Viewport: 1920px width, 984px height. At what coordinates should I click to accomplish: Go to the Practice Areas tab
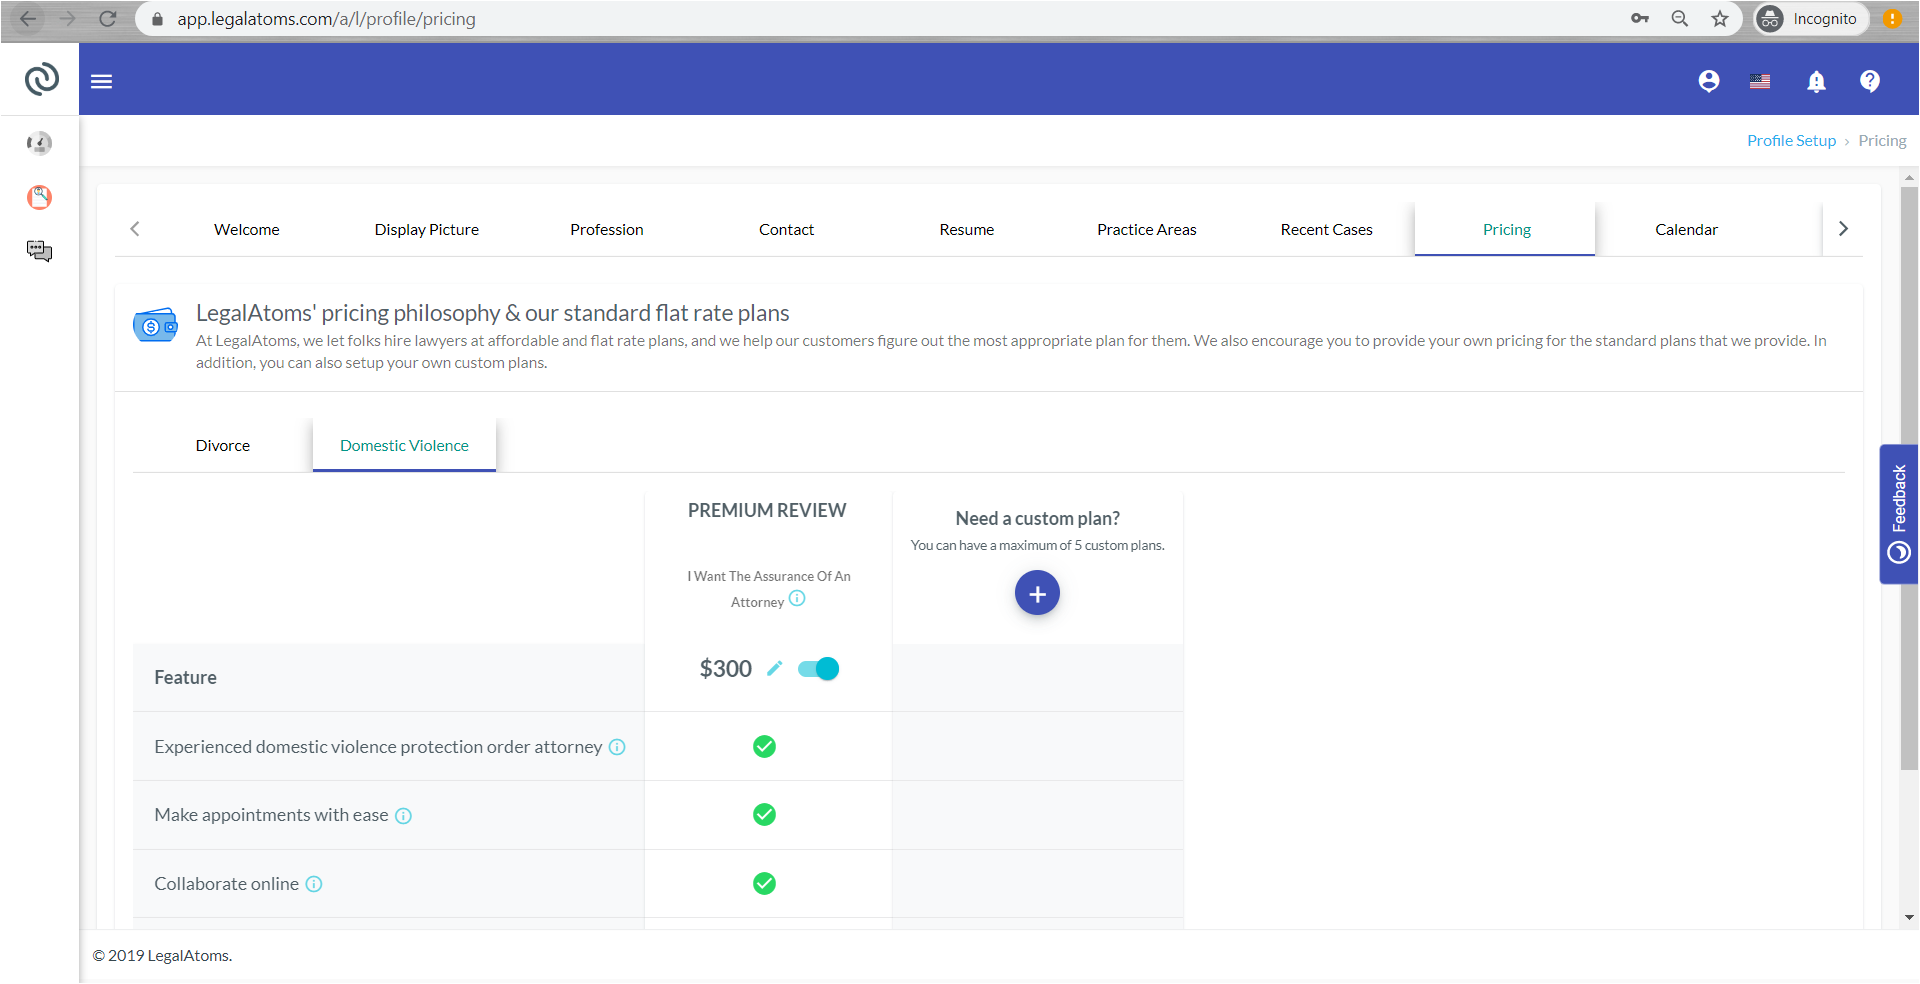[x=1147, y=230]
